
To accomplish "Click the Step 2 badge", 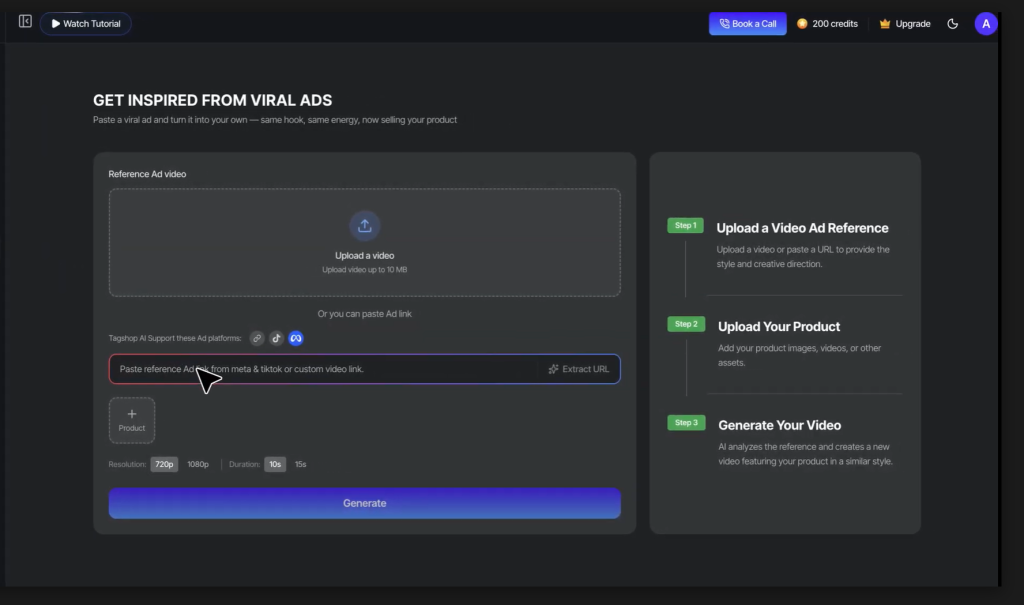I will tap(686, 324).
